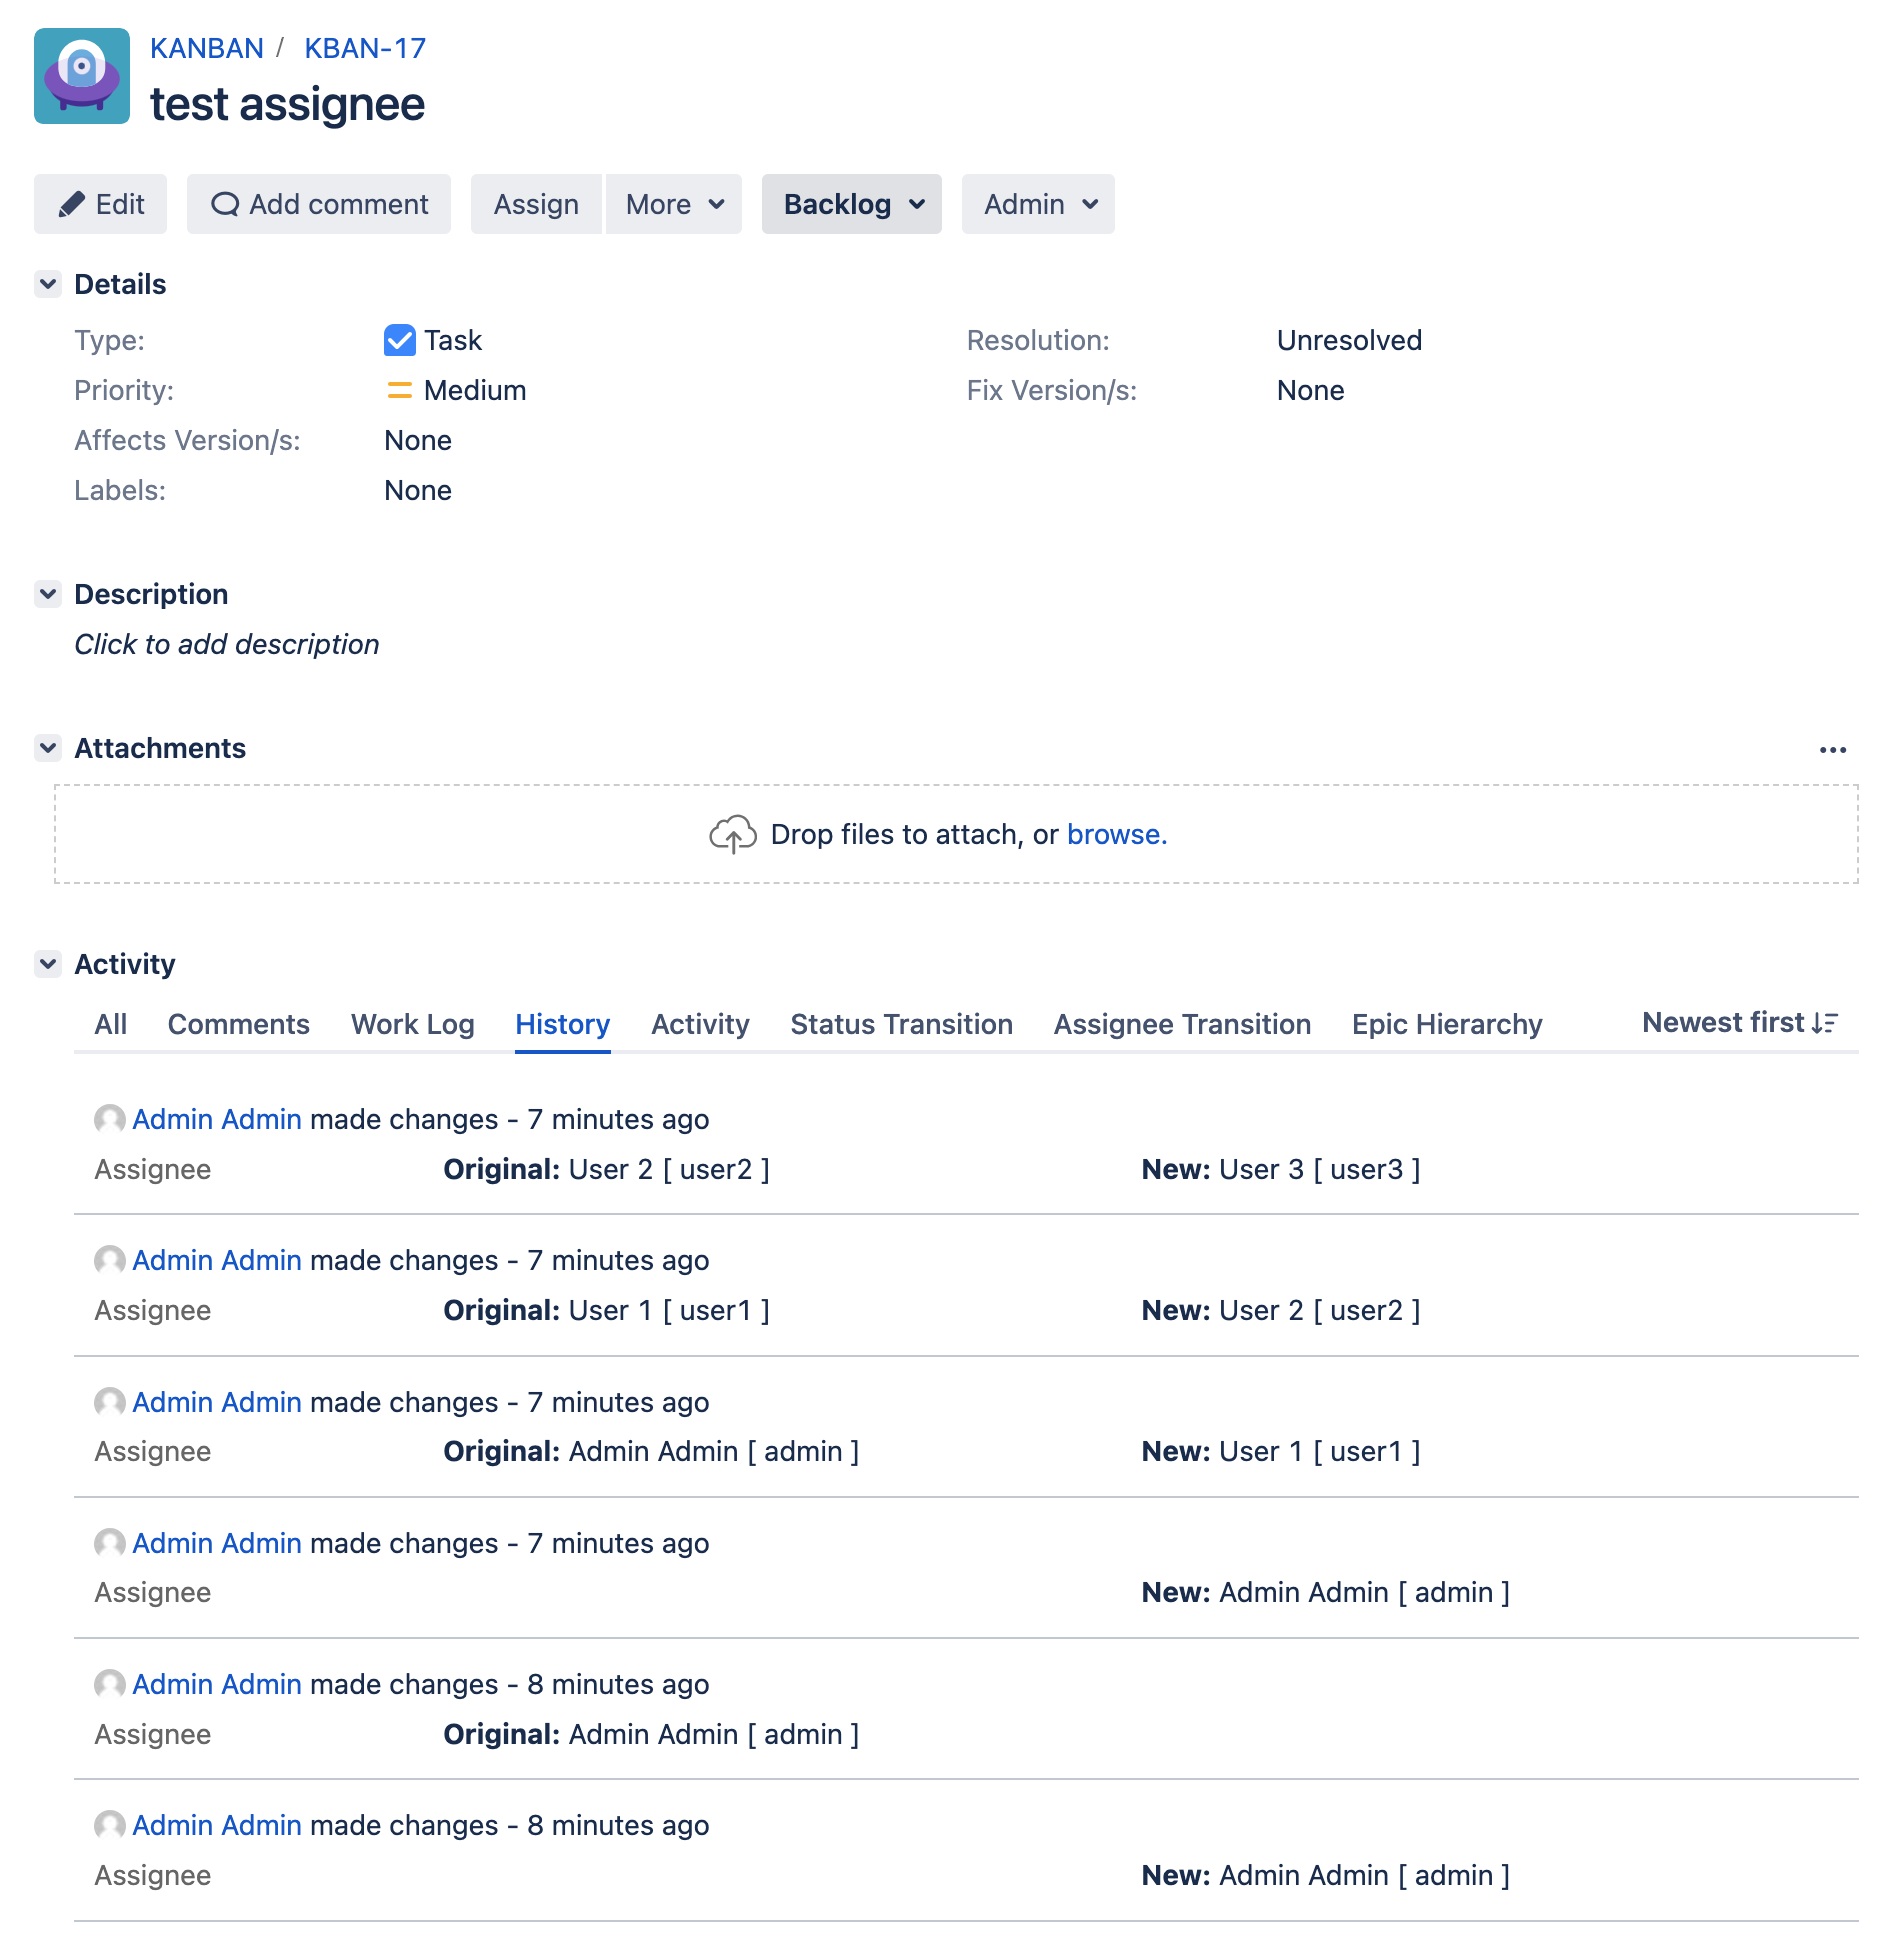The width and height of the screenshot is (1884, 1940).
Task: Click the magnifier icon in Add comment
Action: click(225, 204)
